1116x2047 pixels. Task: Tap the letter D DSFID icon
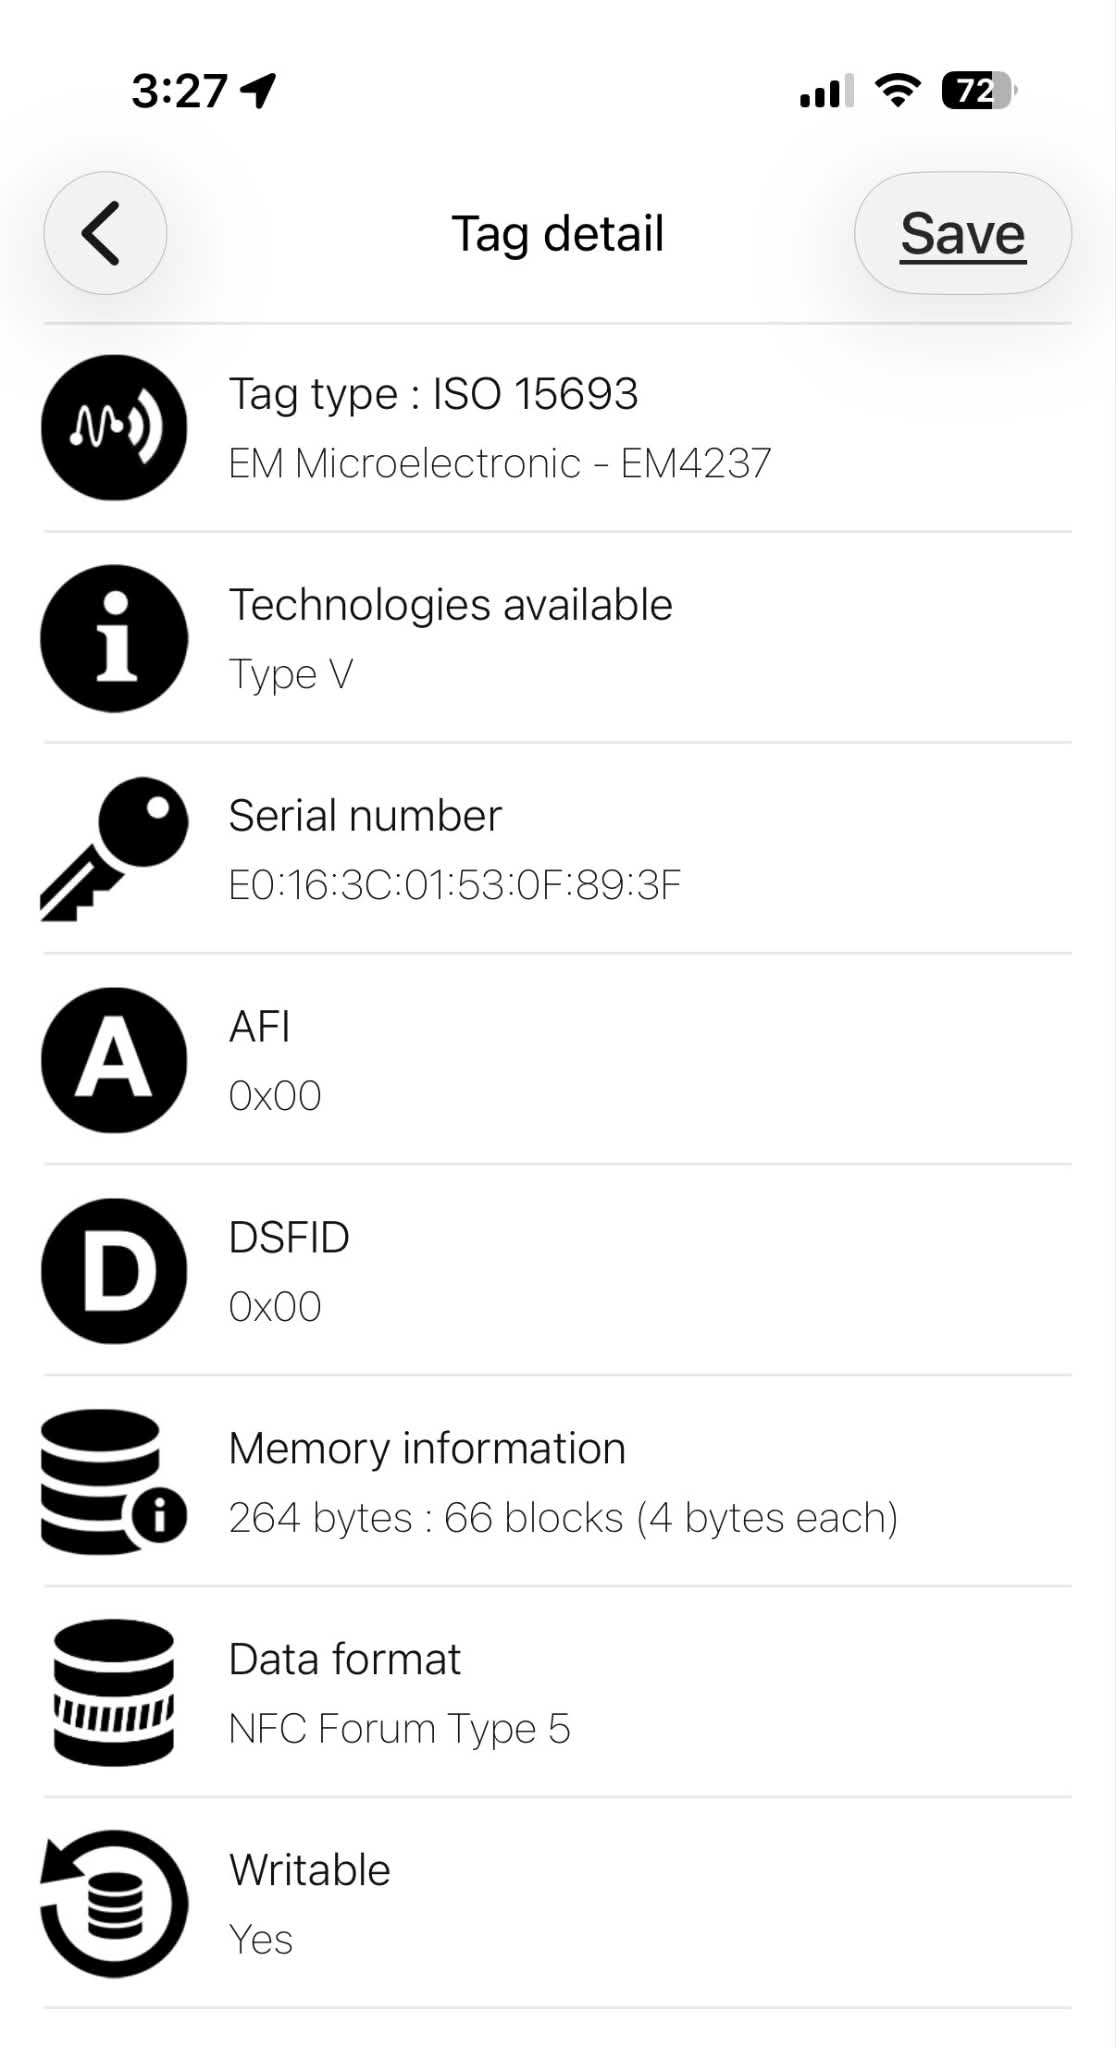point(114,1271)
